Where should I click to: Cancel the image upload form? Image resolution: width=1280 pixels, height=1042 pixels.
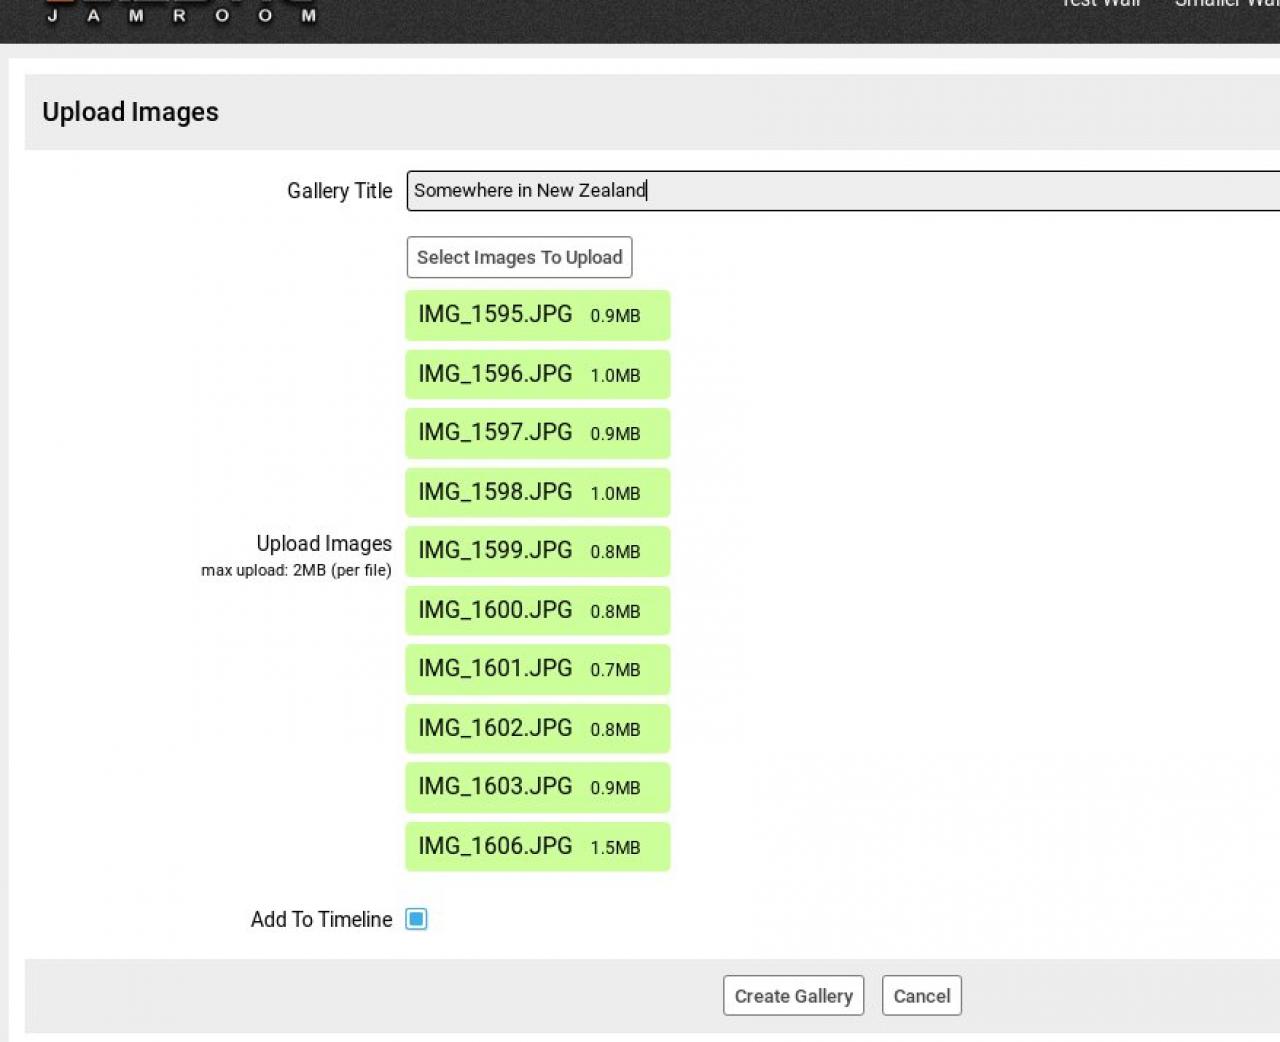coord(921,996)
